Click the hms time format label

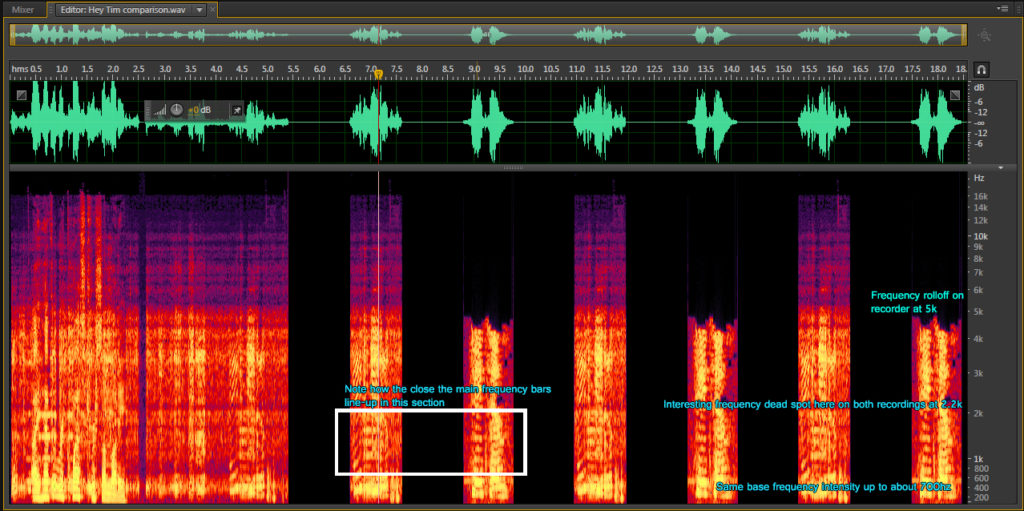pyautogui.click(x=20, y=69)
